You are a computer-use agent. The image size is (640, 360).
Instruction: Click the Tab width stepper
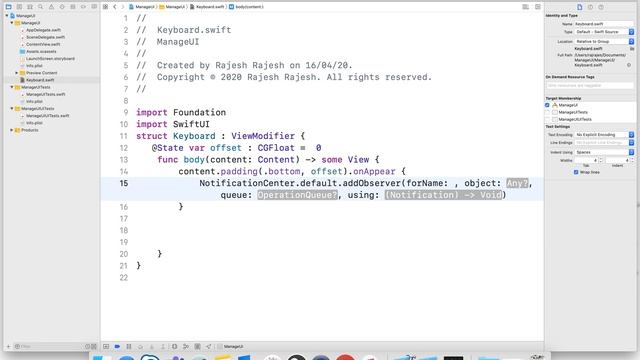point(601,160)
